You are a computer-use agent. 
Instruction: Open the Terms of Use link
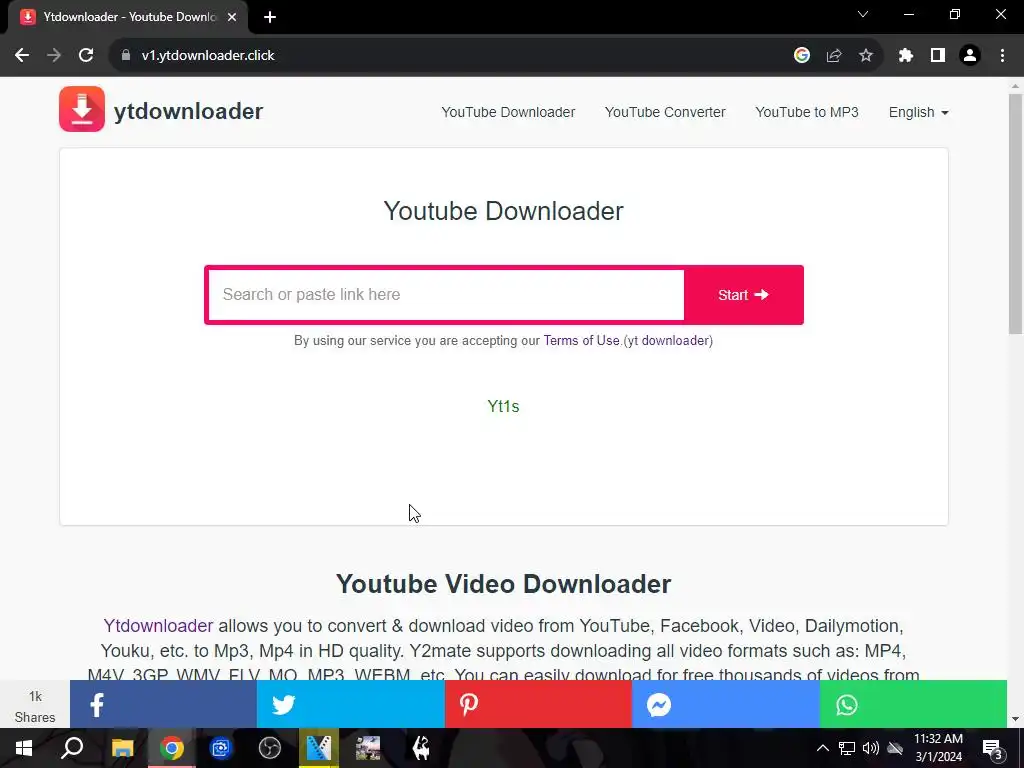point(581,341)
